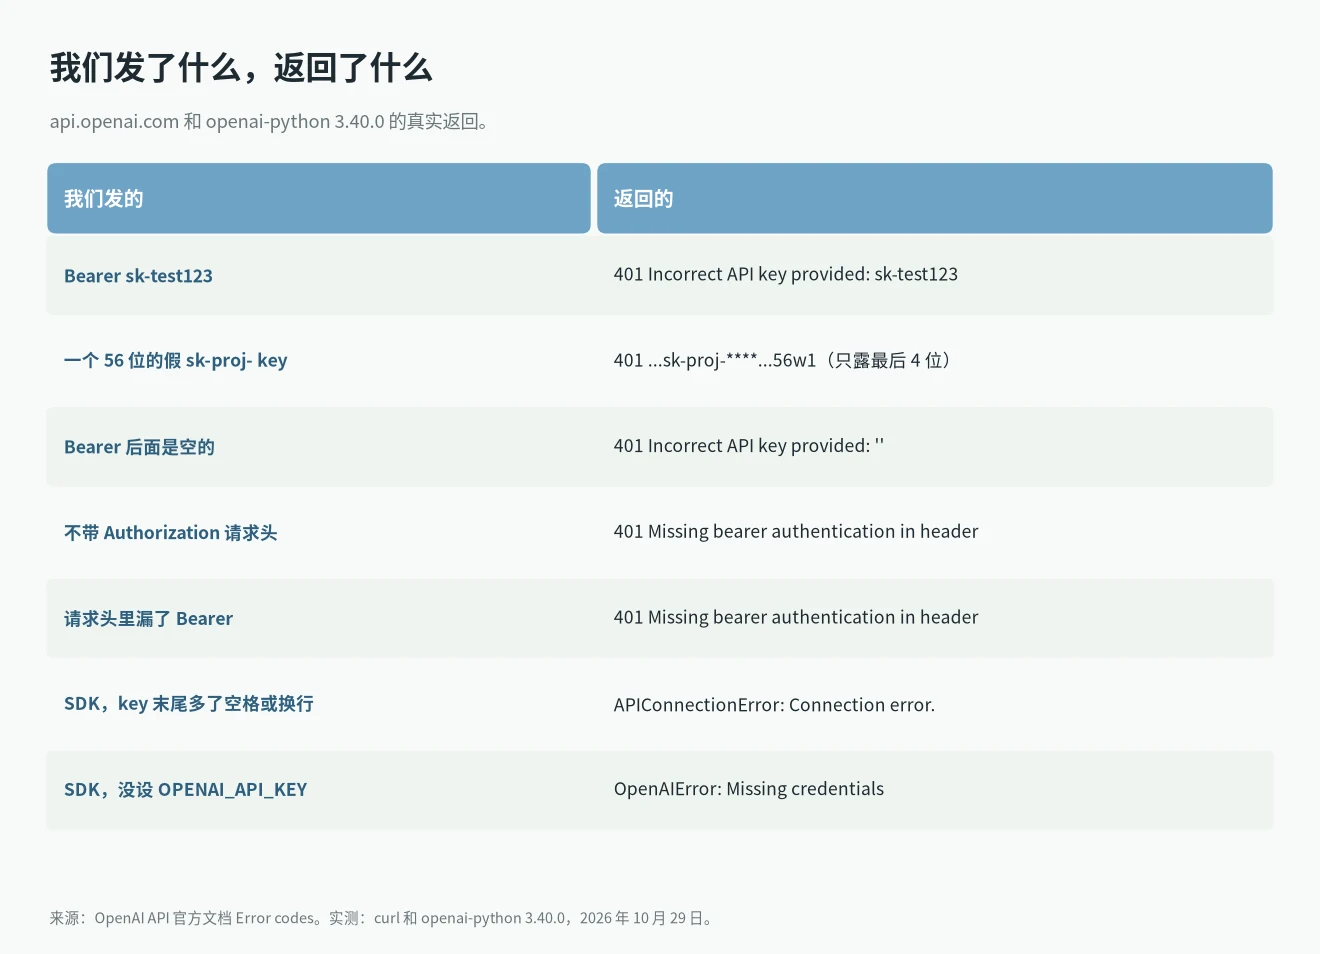Select the cell Bearer sk-test123

pos(138,276)
